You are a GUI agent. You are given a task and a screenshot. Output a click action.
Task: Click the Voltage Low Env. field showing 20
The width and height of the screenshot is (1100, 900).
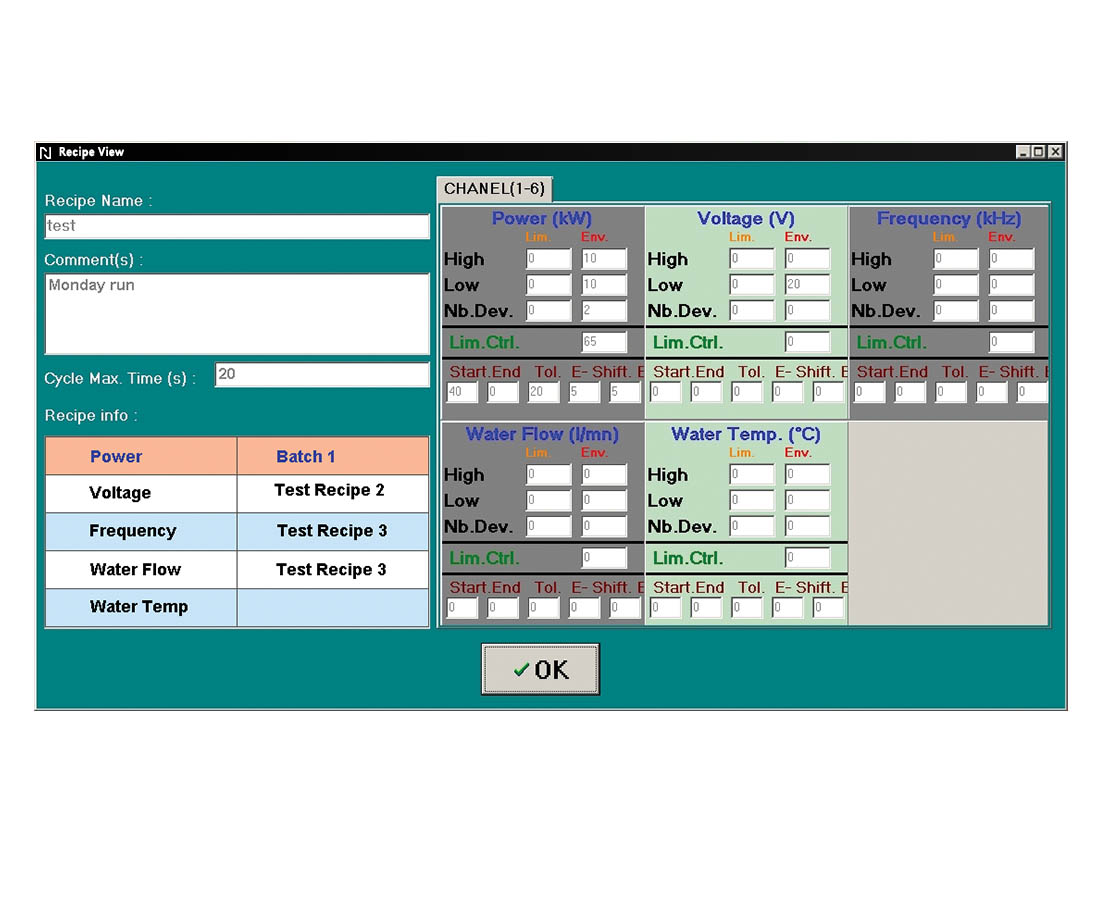807,285
